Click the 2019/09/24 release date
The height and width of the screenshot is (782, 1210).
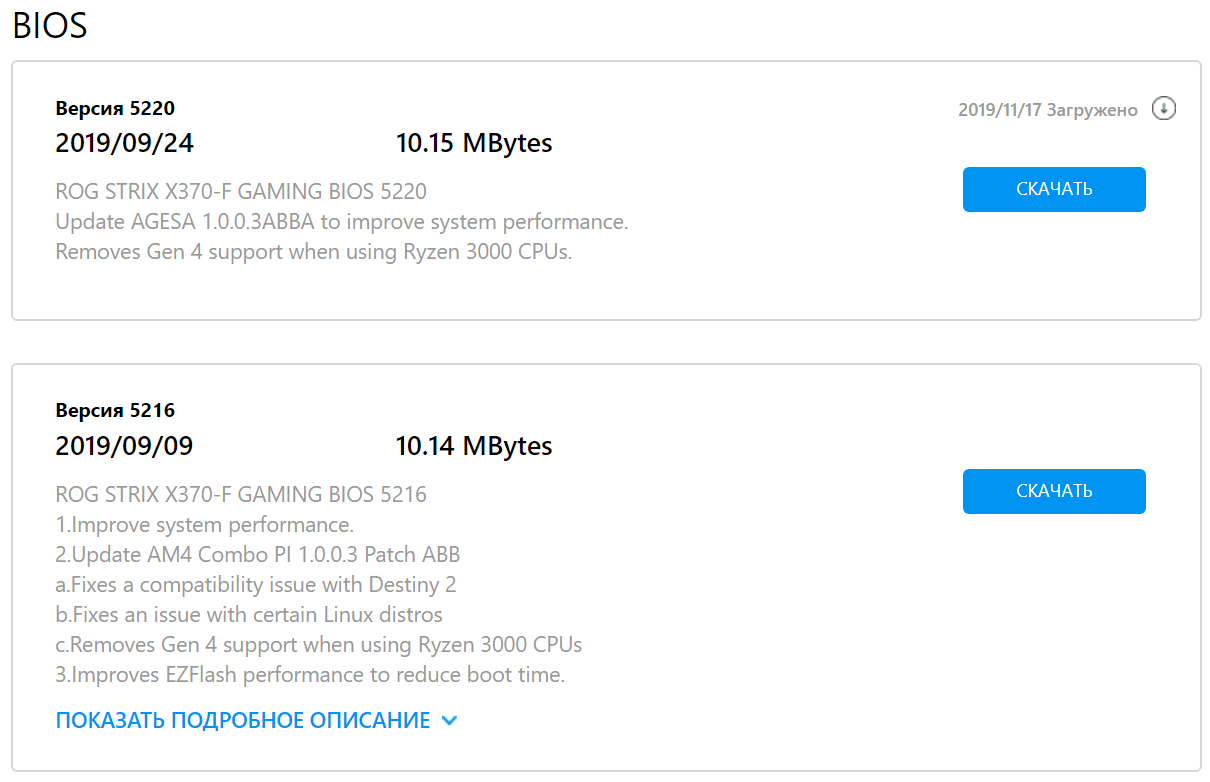pyautogui.click(x=124, y=143)
